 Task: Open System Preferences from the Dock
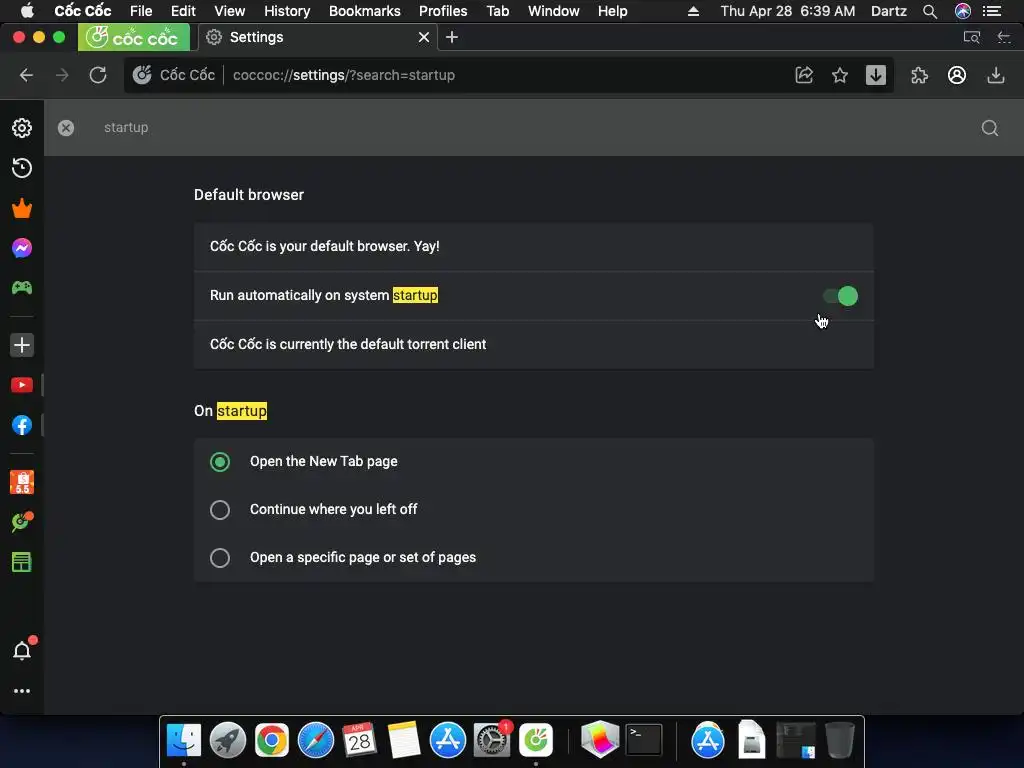[491, 741]
